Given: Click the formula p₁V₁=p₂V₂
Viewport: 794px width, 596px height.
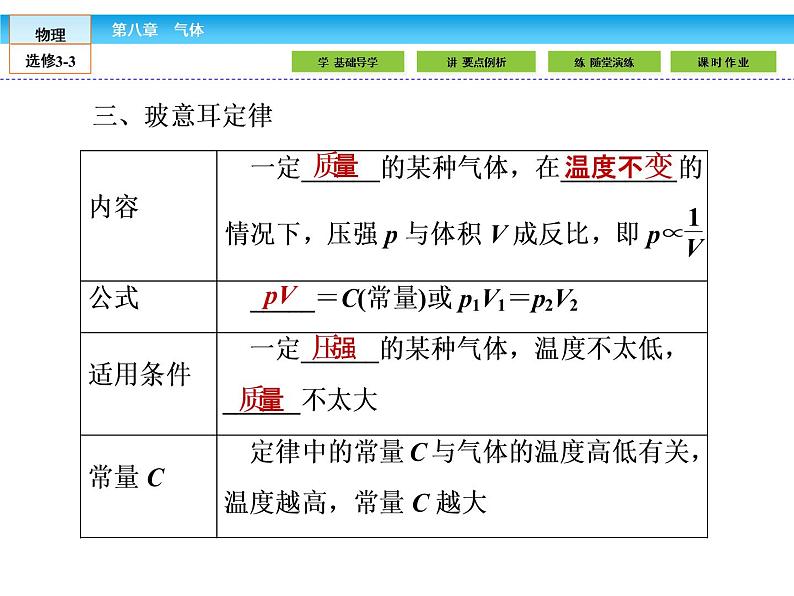Looking at the screenshot, I should 518,299.
